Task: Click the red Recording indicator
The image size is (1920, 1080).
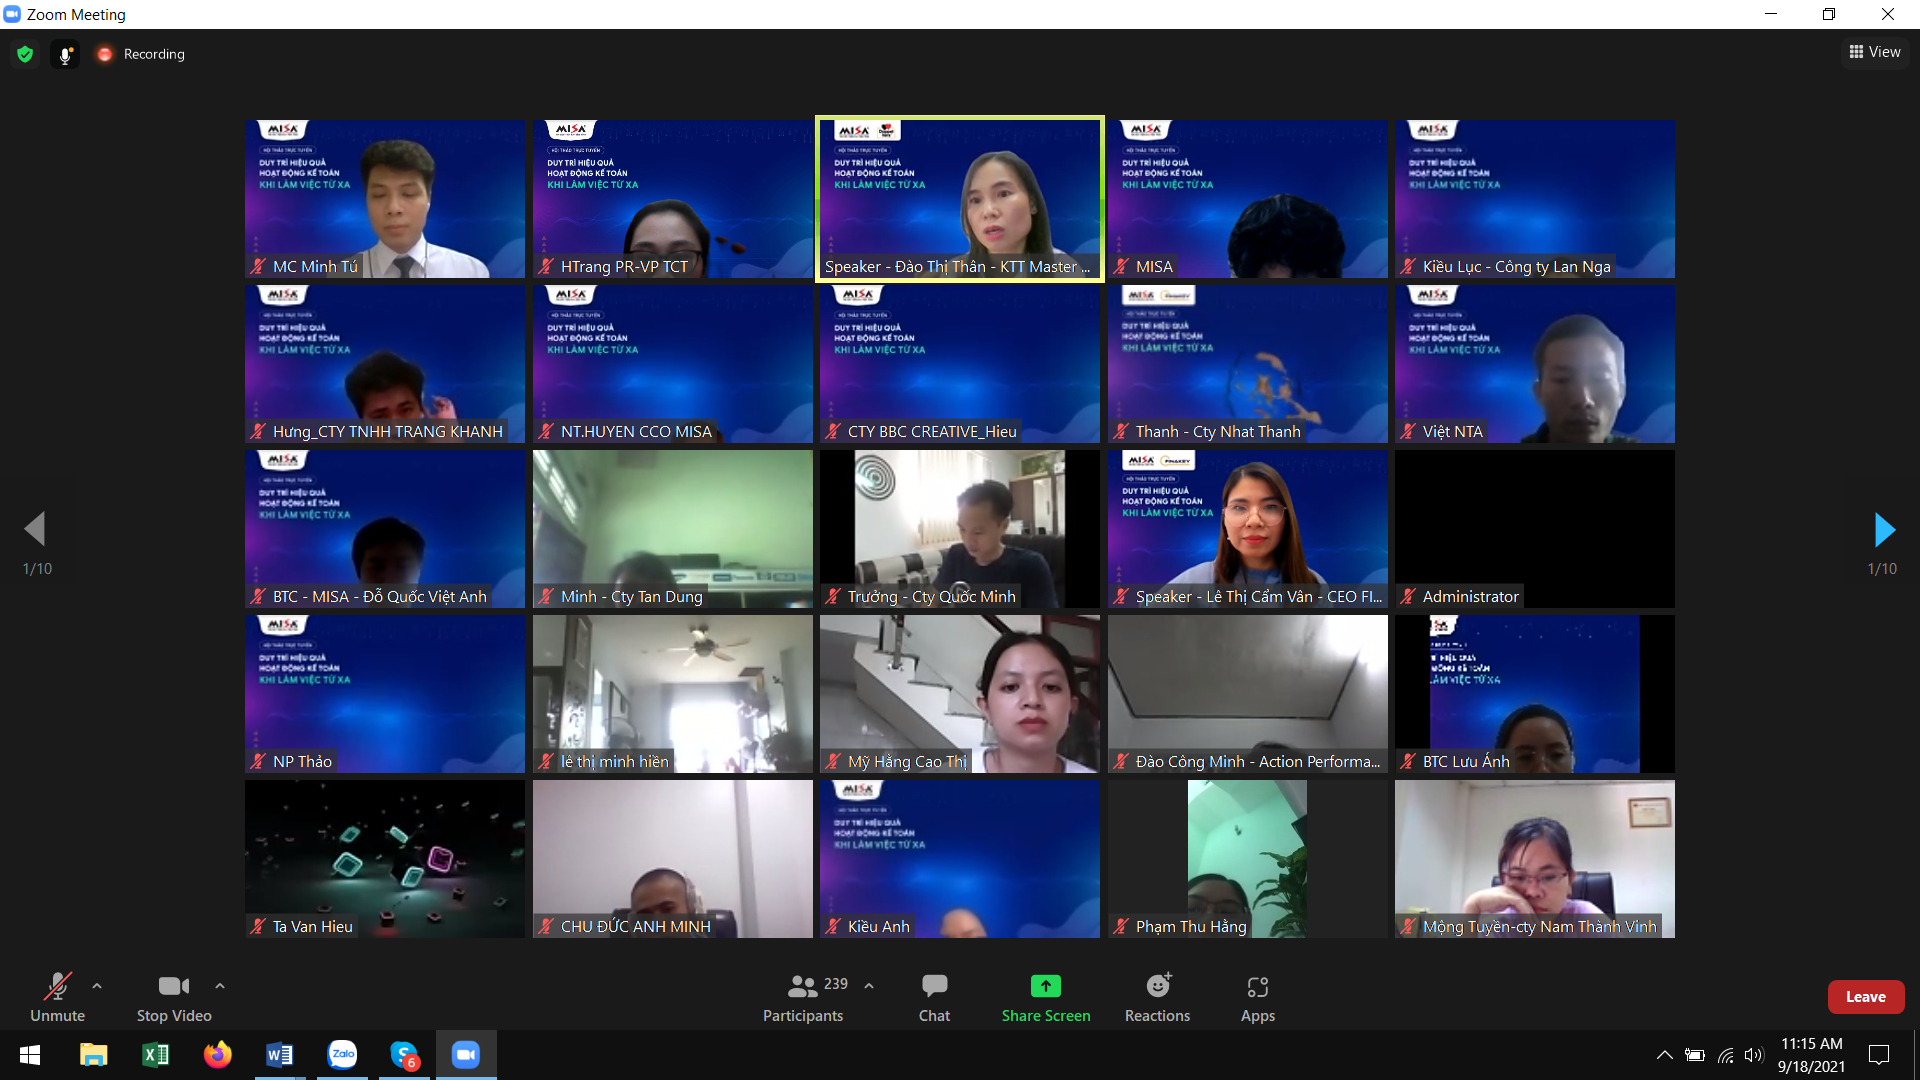Action: coord(104,54)
